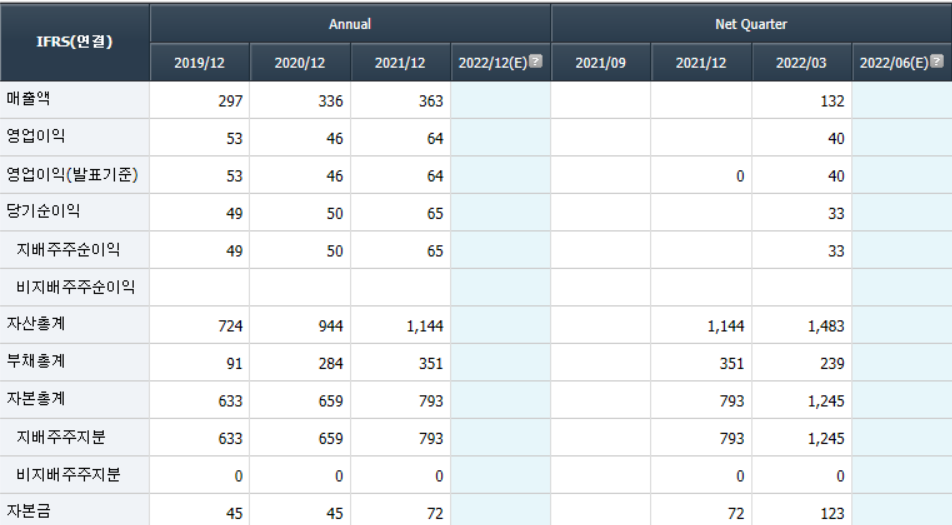Click 자본금 value 123 for 2022/03
The height and width of the screenshot is (525, 952).
coord(832,513)
